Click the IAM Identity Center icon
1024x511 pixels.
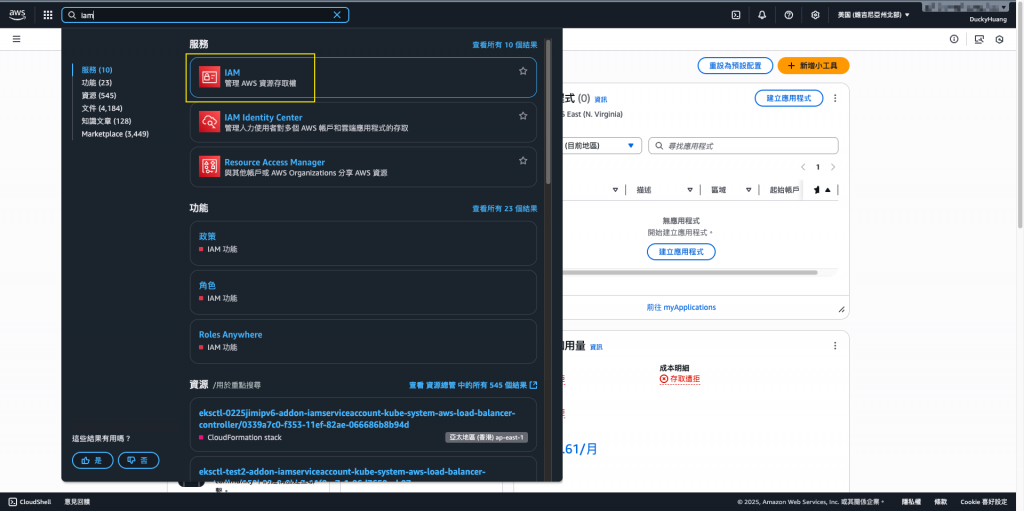point(209,122)
